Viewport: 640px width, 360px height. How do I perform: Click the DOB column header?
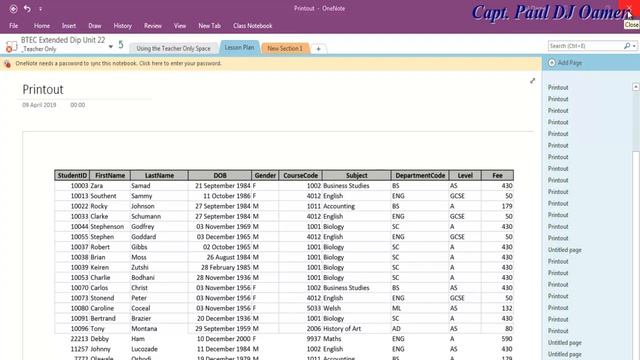coord(220,176)
